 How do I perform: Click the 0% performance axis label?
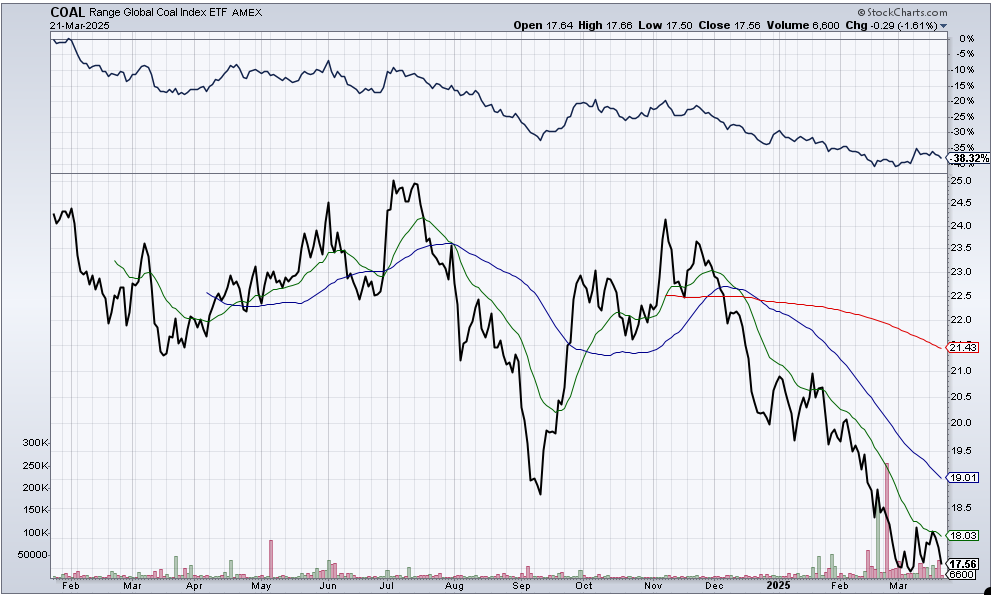[x=967, y=39]
